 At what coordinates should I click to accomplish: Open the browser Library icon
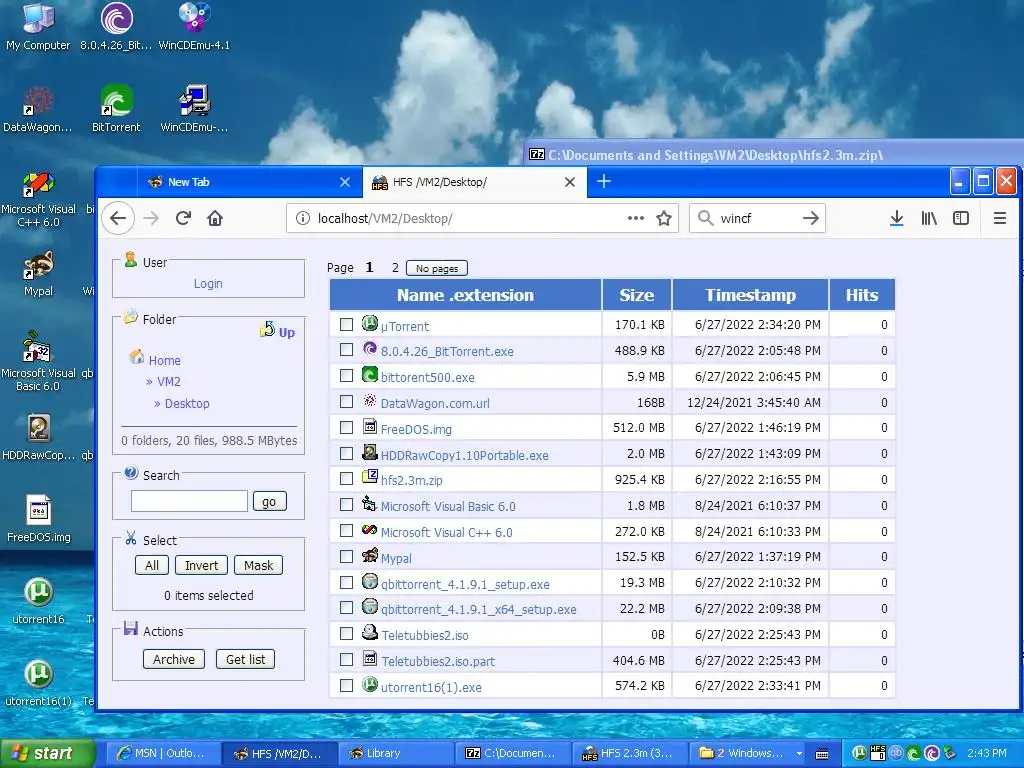[x=929, y=218]
